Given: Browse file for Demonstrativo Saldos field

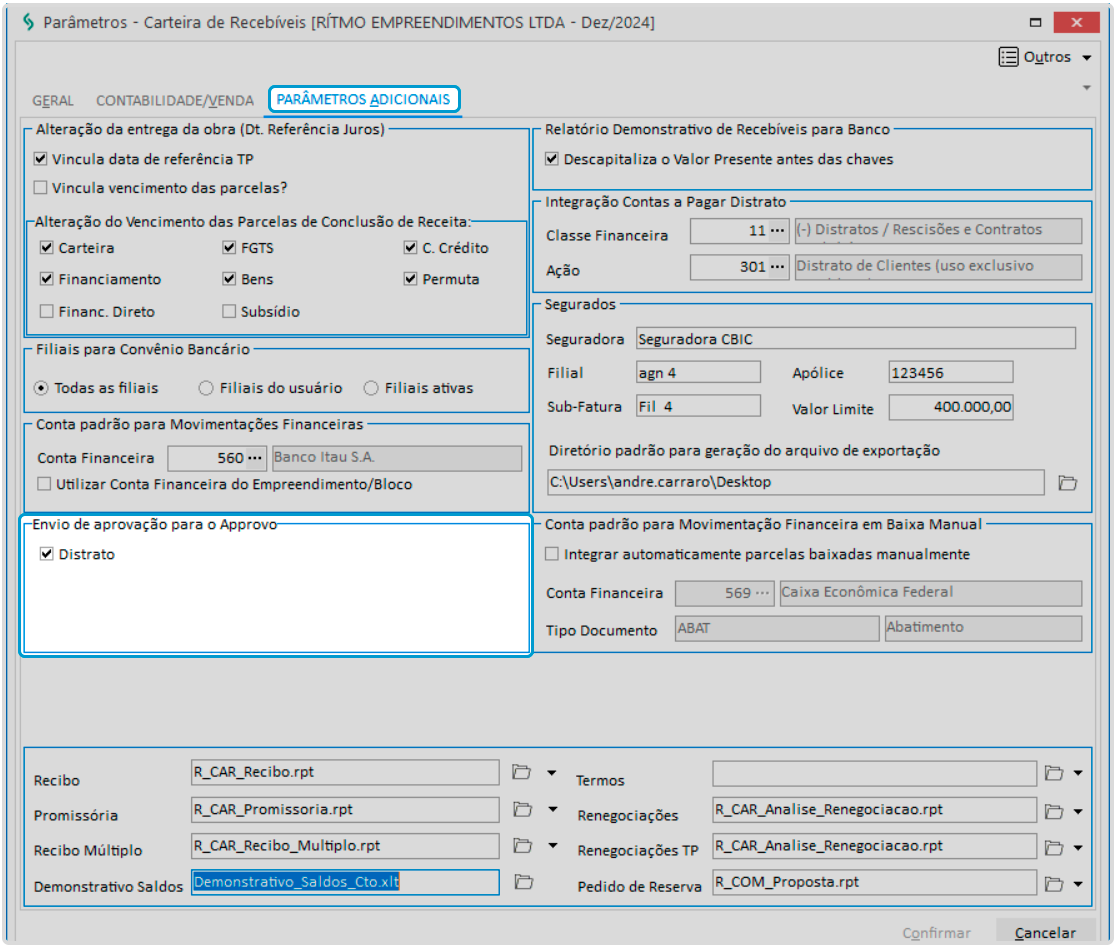Looking at the screenshot, I should click(x=524, y=882).
